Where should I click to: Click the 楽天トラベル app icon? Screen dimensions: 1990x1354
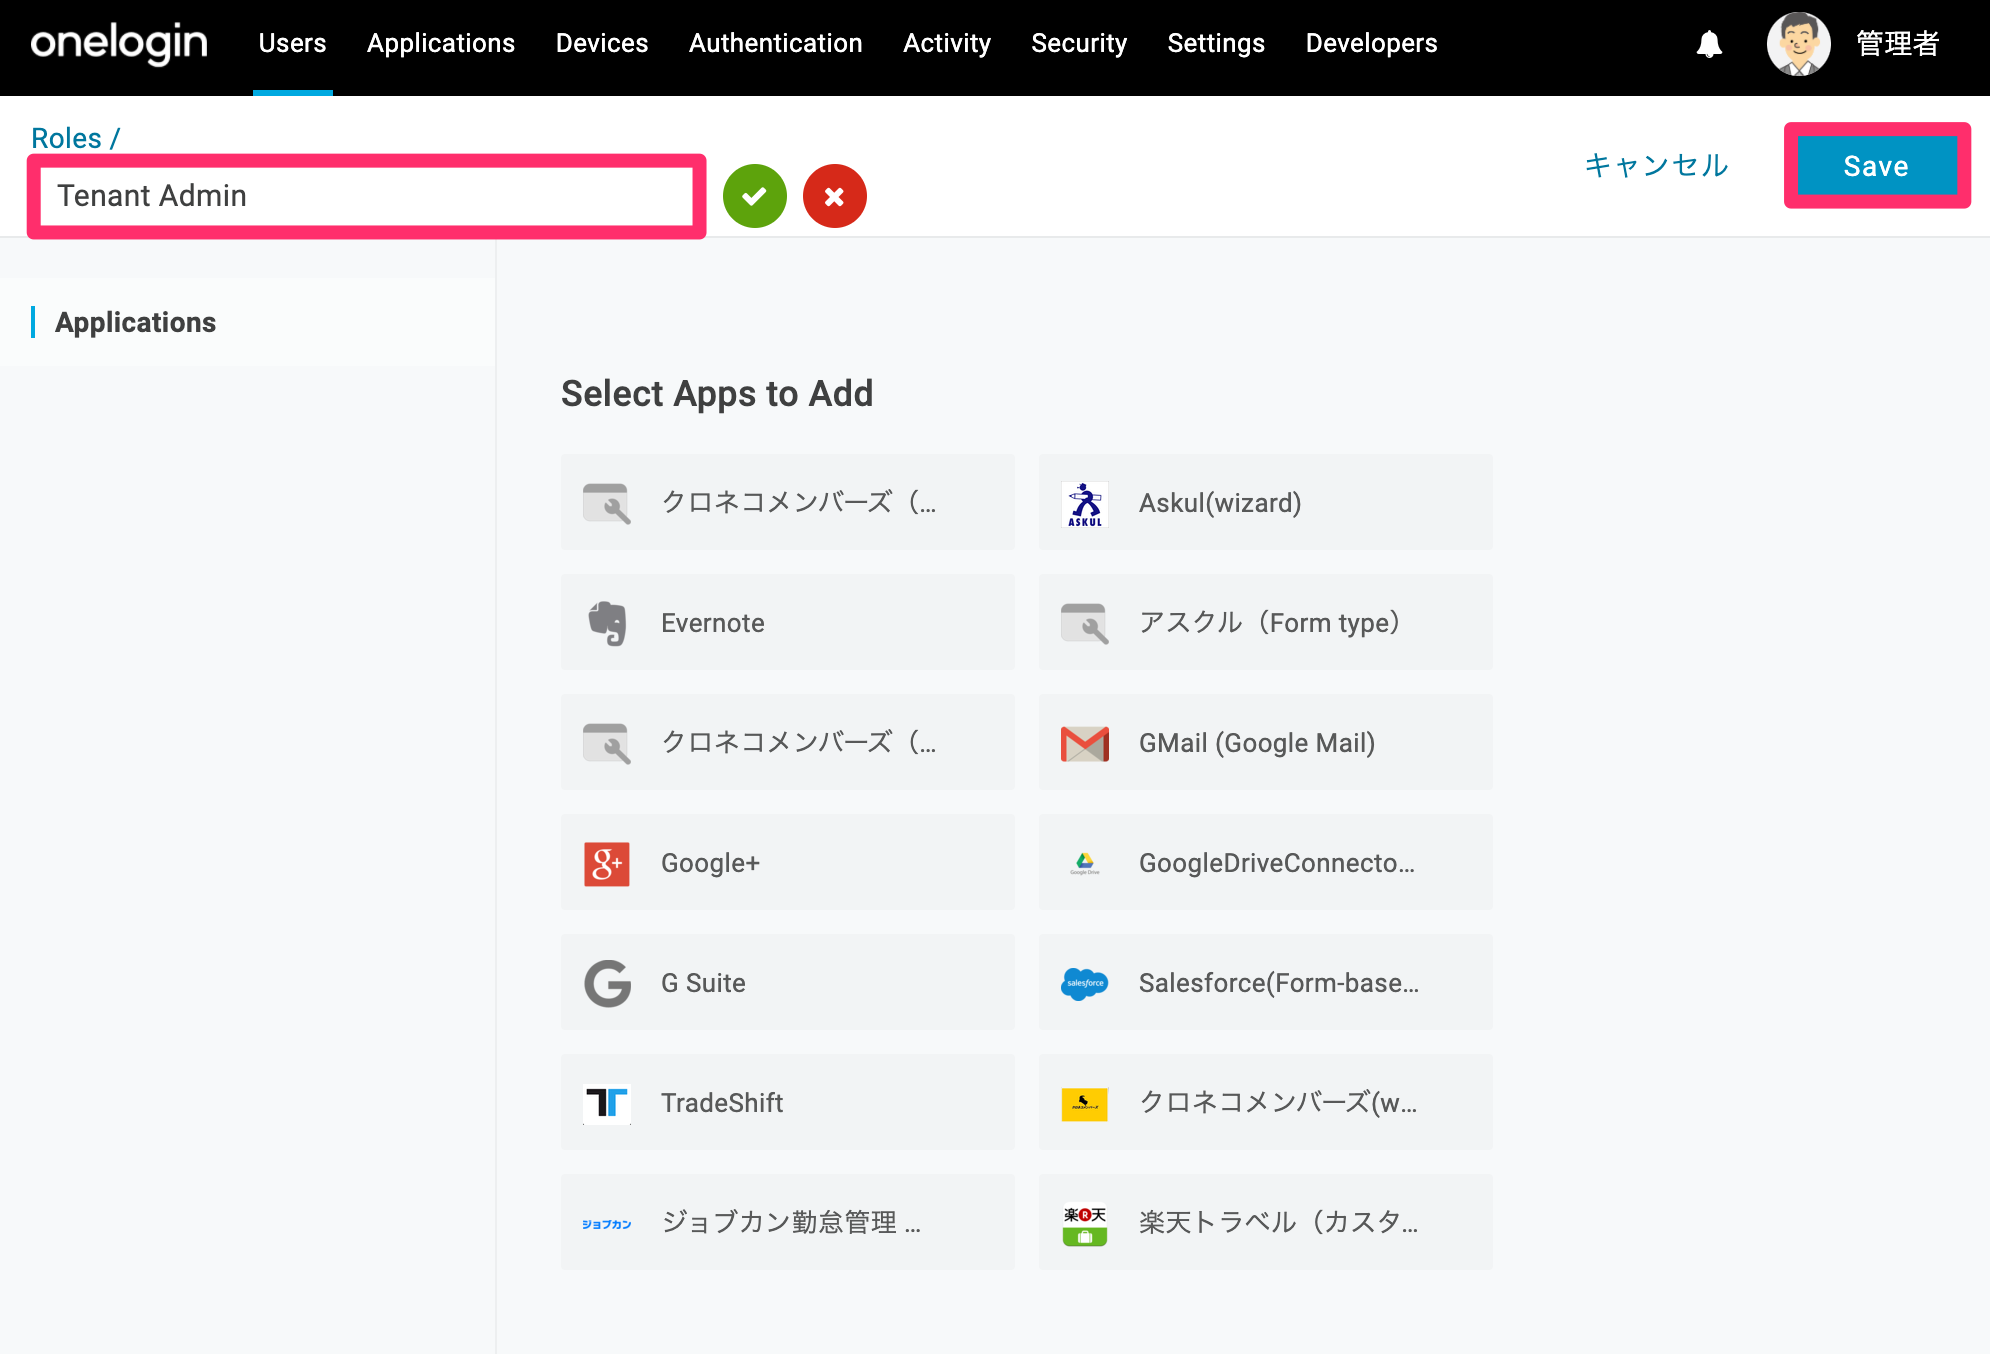coord(1085,1224)
